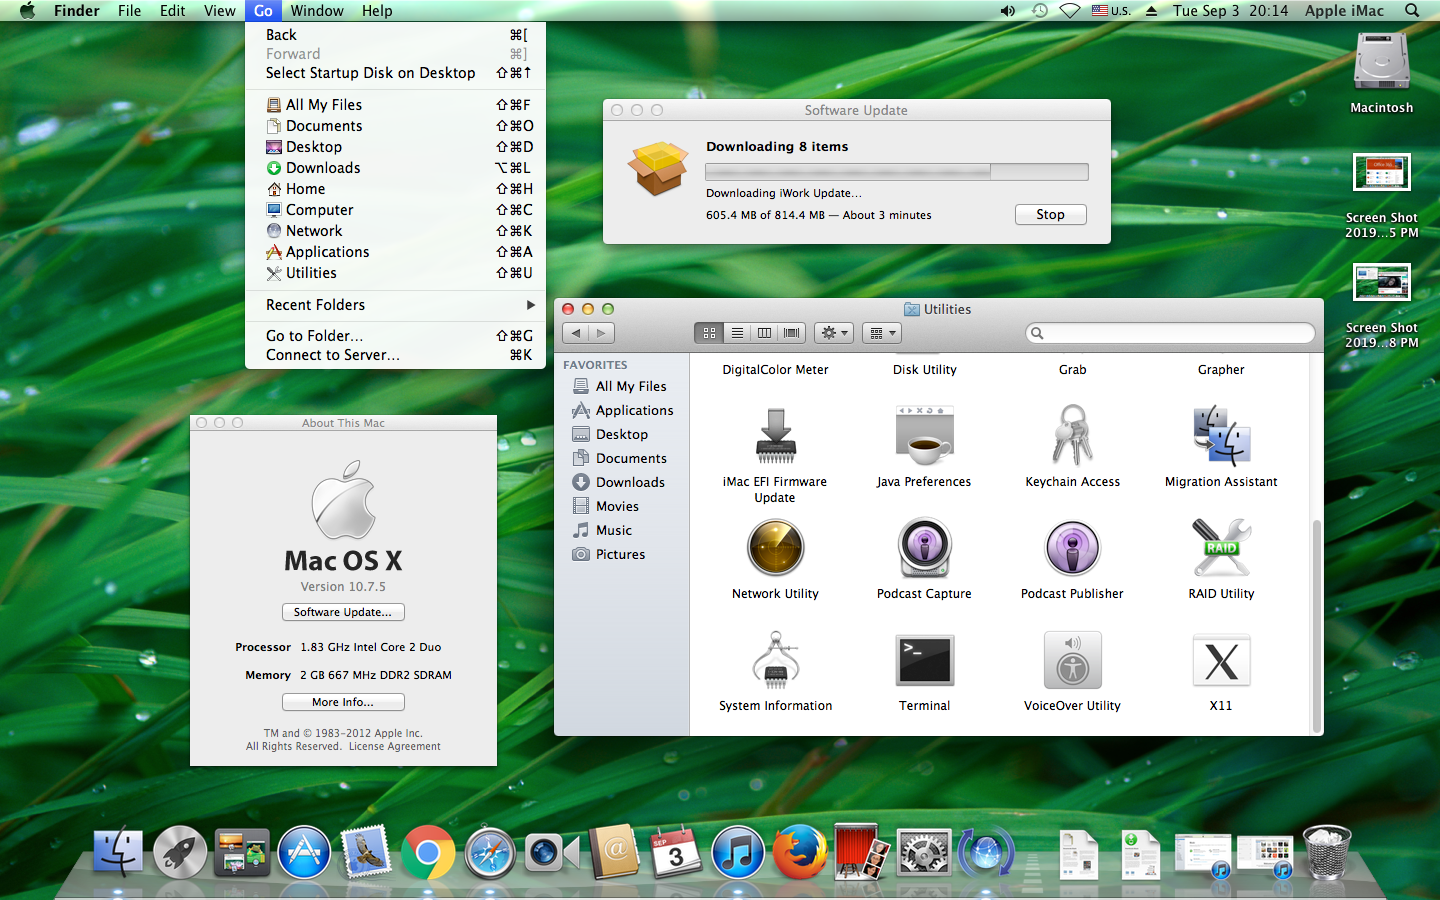
Task: Open the Trash in the dock
Action: pos(1326,853)
